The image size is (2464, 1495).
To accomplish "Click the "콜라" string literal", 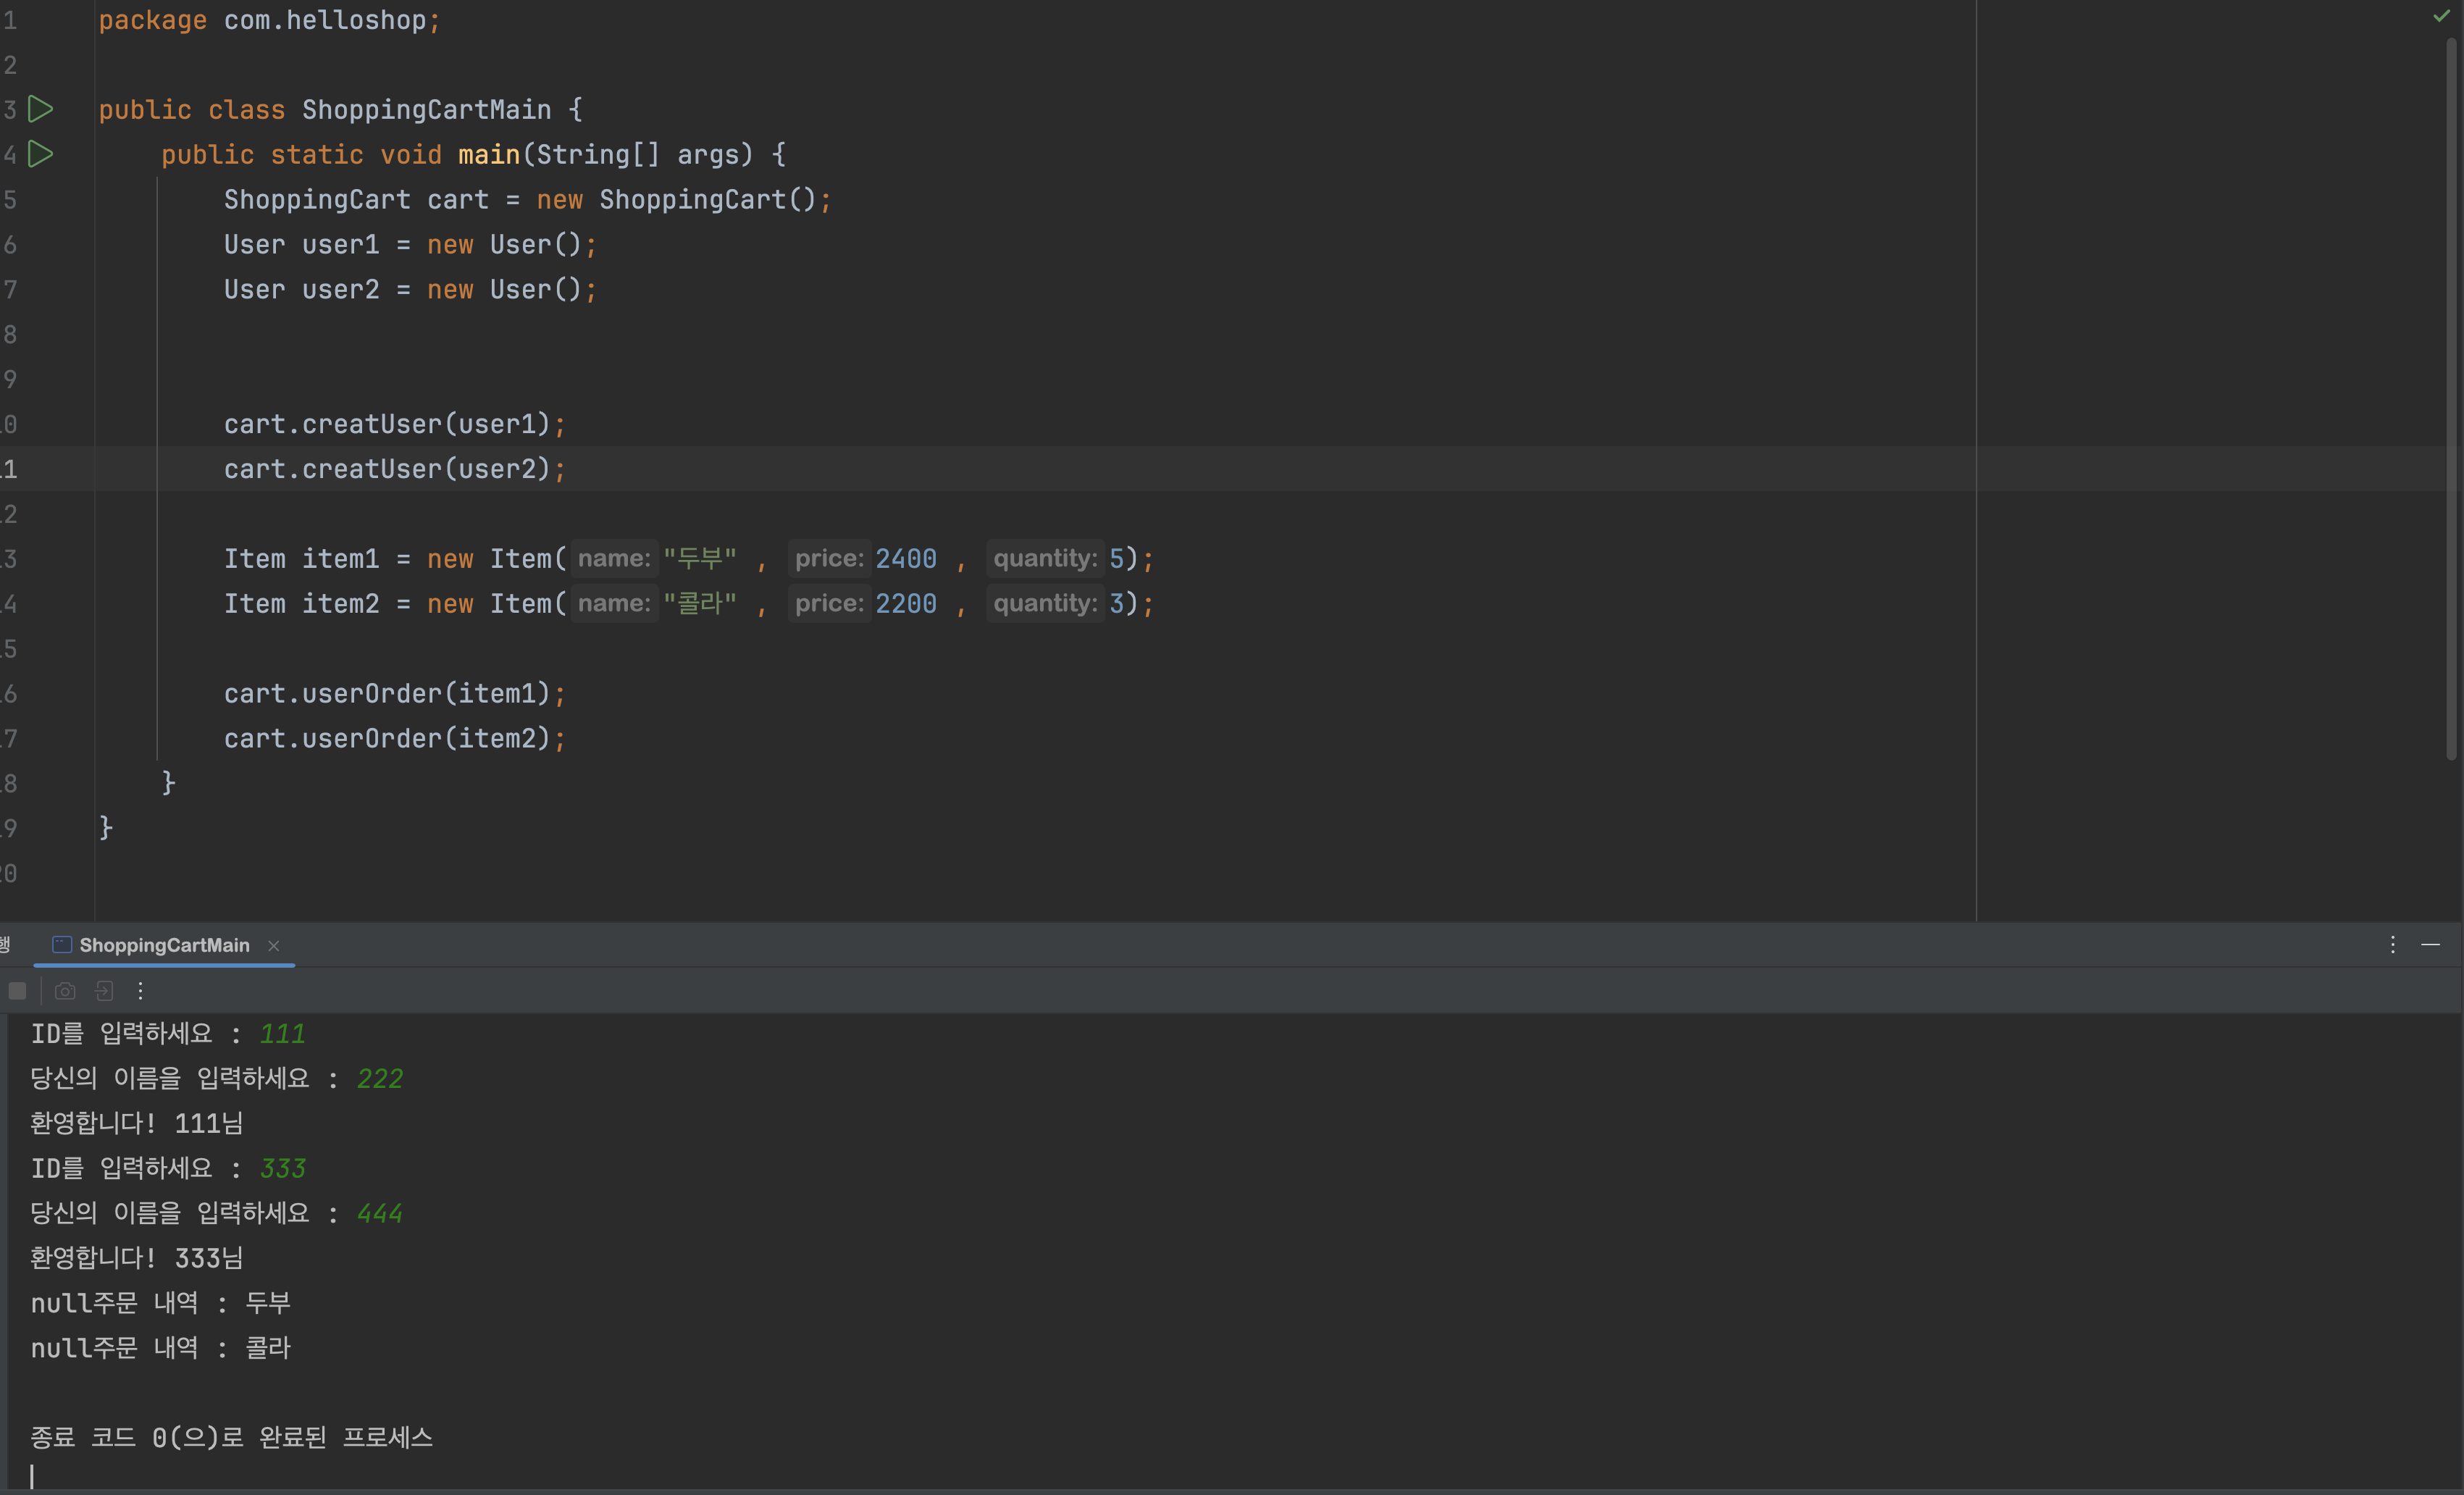I will tap(700, 604).
